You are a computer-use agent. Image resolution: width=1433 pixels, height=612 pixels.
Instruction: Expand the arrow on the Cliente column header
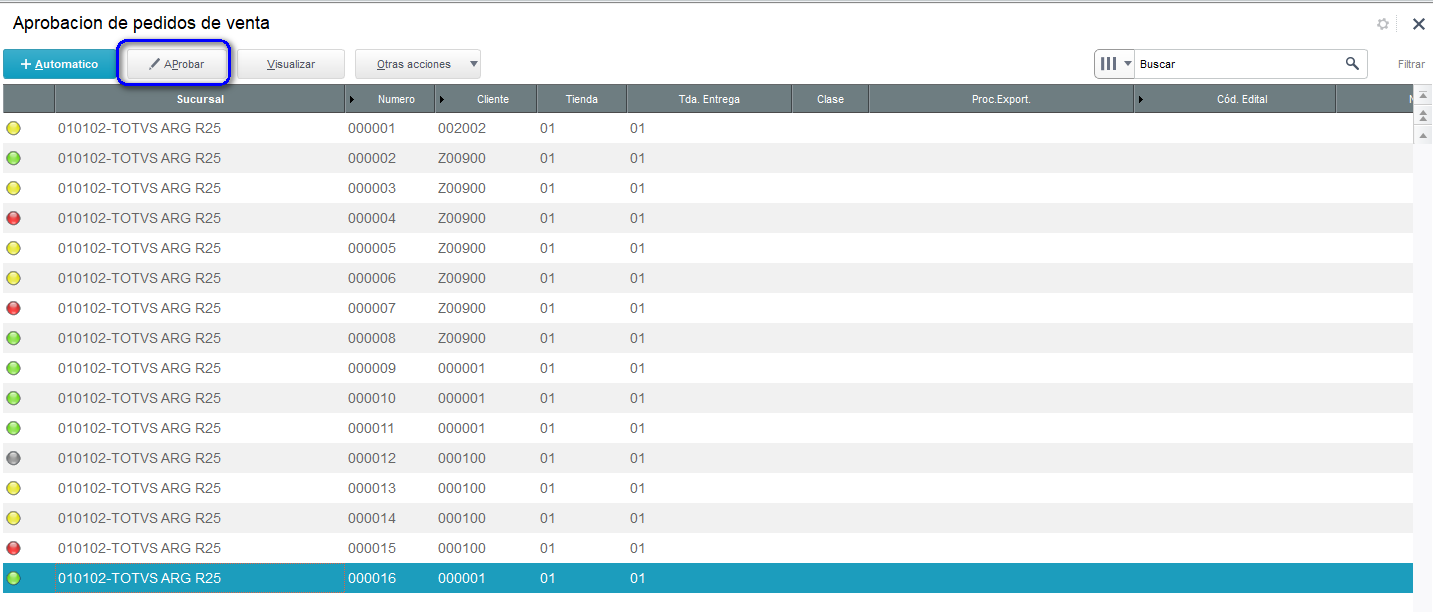click(442, 99)
